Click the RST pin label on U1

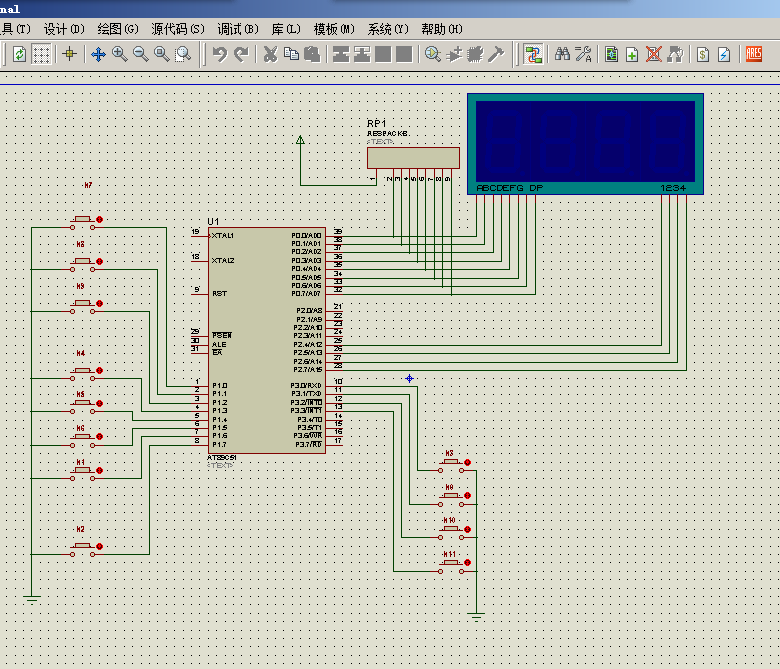(x=219, y=293)
